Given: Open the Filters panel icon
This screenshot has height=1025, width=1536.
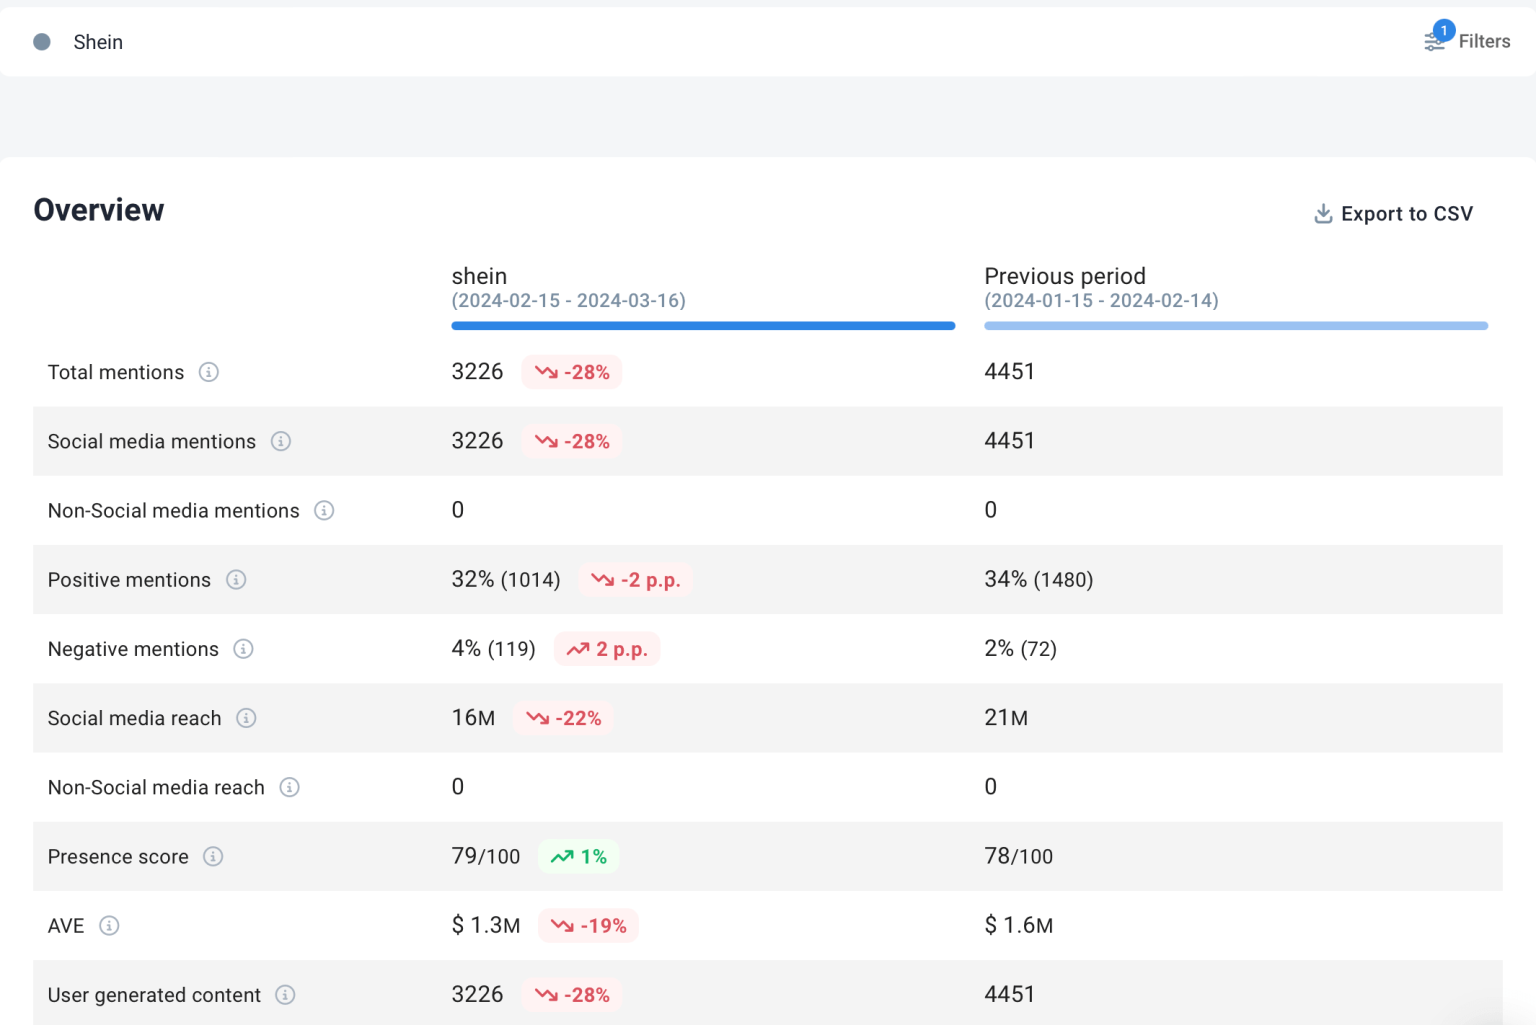Looking at the screenshot, I should tap(1434, 41).
